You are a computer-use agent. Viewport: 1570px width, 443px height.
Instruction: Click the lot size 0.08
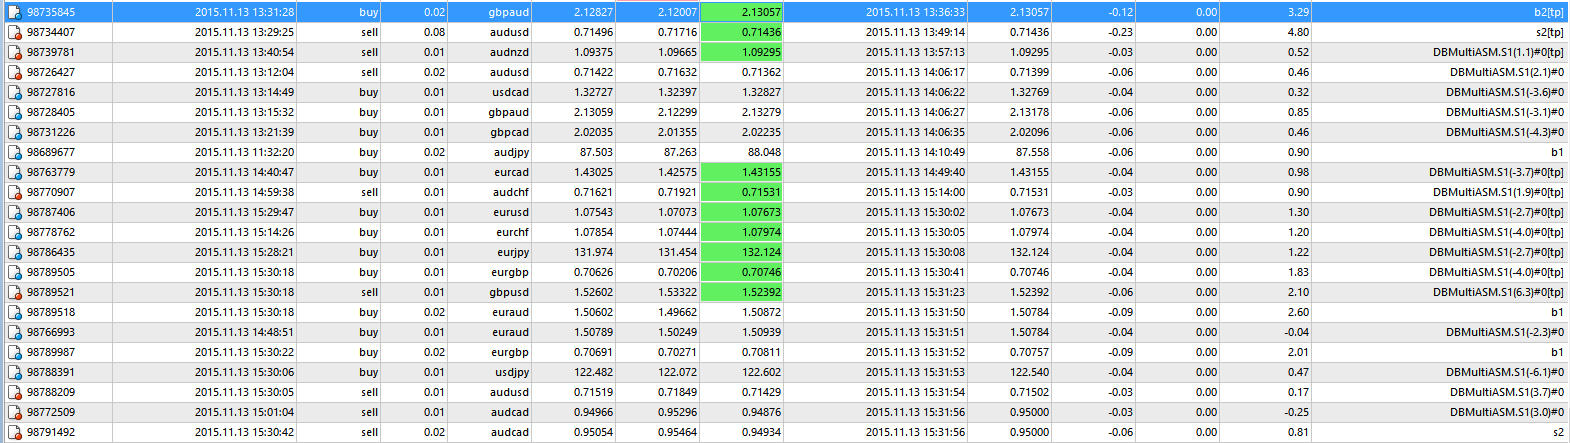[x=434, y=32]
